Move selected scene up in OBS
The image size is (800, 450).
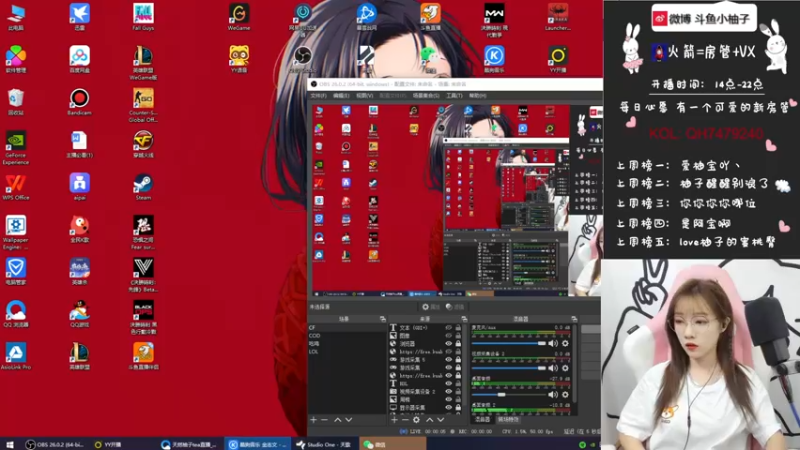(337, 419)
